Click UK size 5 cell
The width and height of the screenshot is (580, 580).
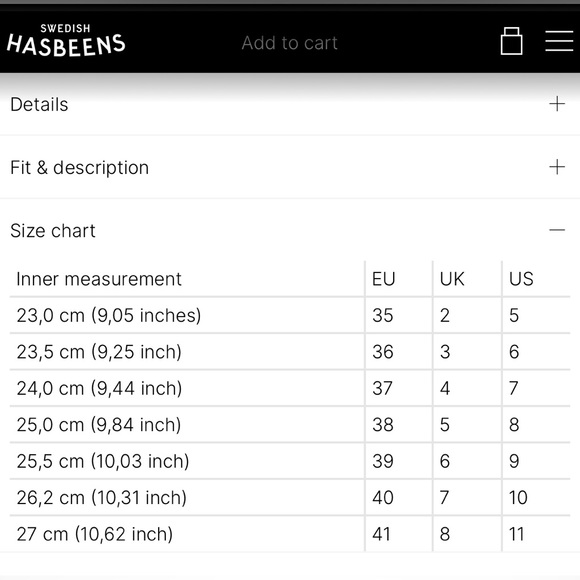[467, 424]
